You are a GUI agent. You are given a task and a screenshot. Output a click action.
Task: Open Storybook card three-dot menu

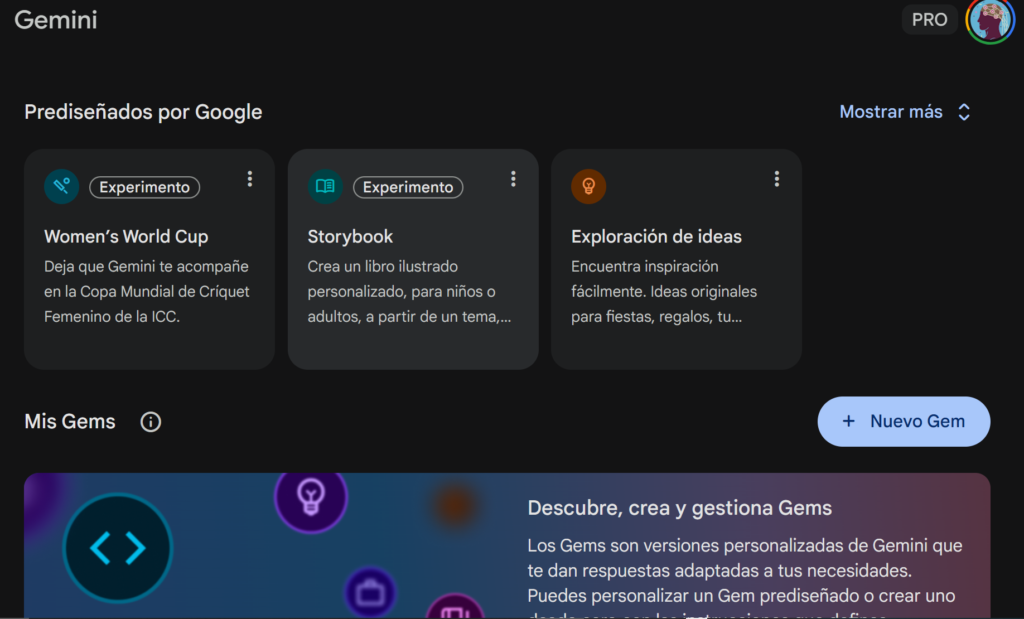513,179
